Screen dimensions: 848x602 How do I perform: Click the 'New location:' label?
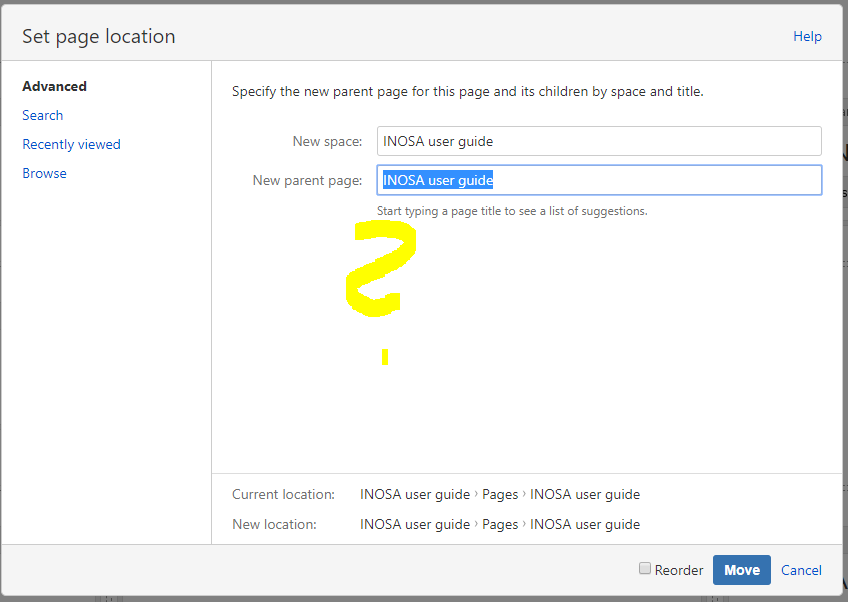click(x=274, y=524)
